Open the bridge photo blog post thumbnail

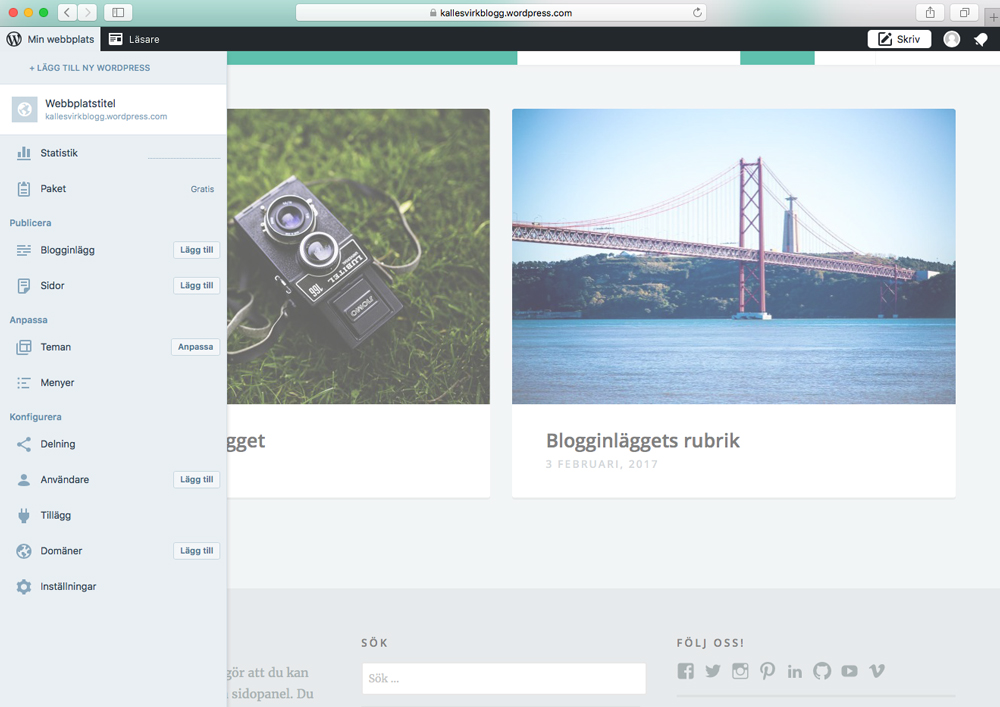click(733, 256)
